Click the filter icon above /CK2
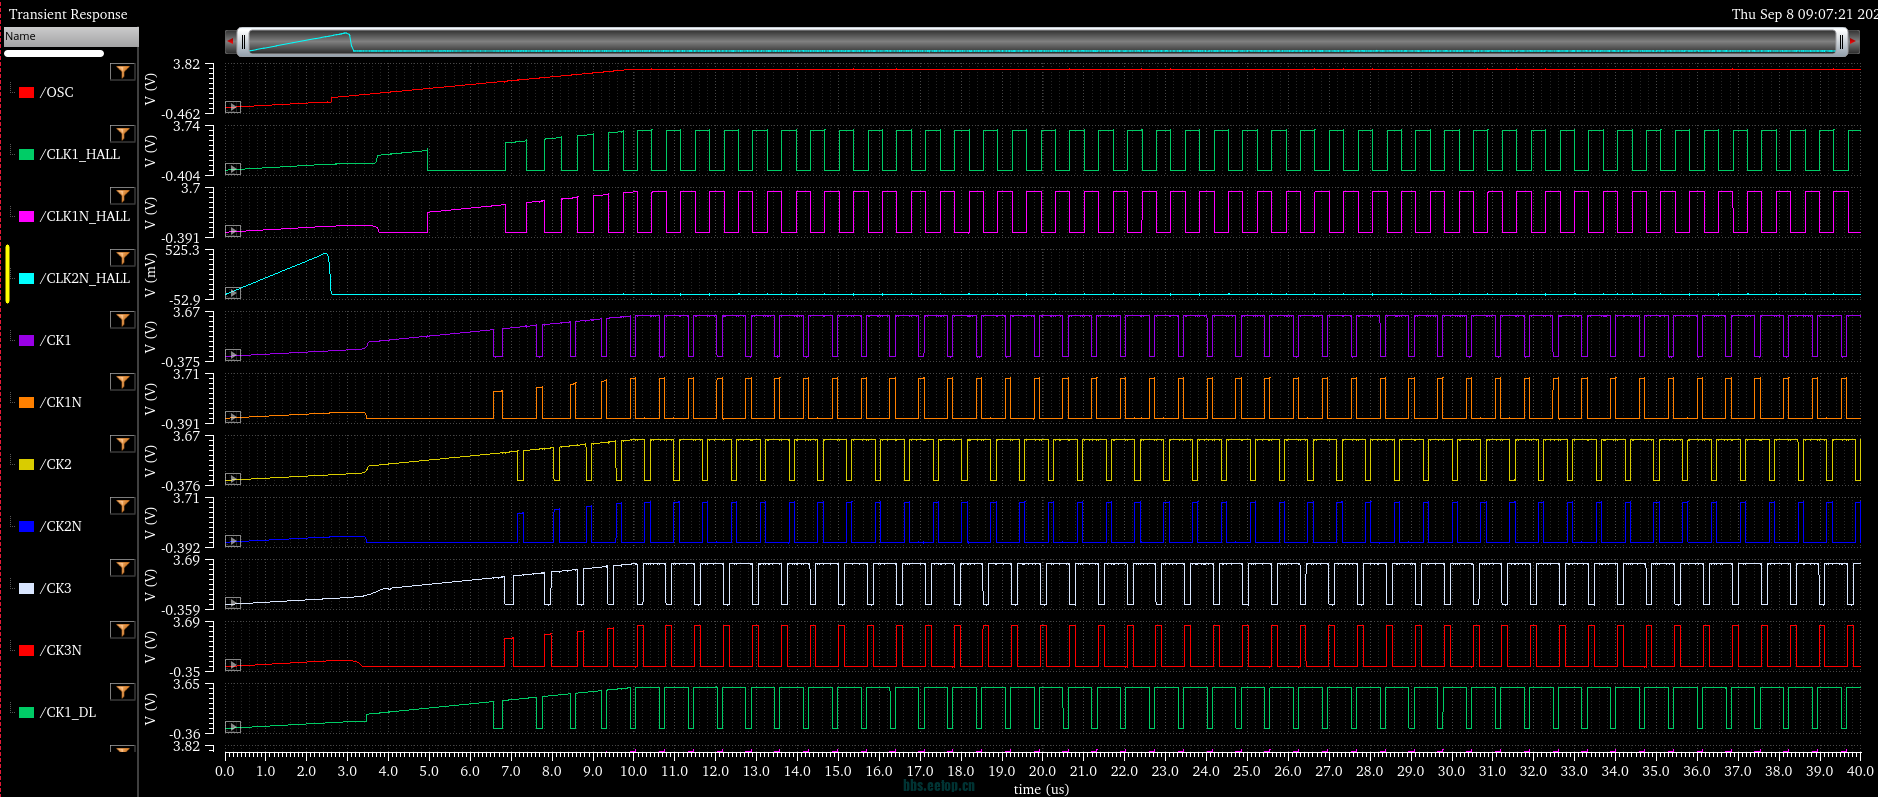Viewport: 1878px width, 797px height. [x=122, y=444]
